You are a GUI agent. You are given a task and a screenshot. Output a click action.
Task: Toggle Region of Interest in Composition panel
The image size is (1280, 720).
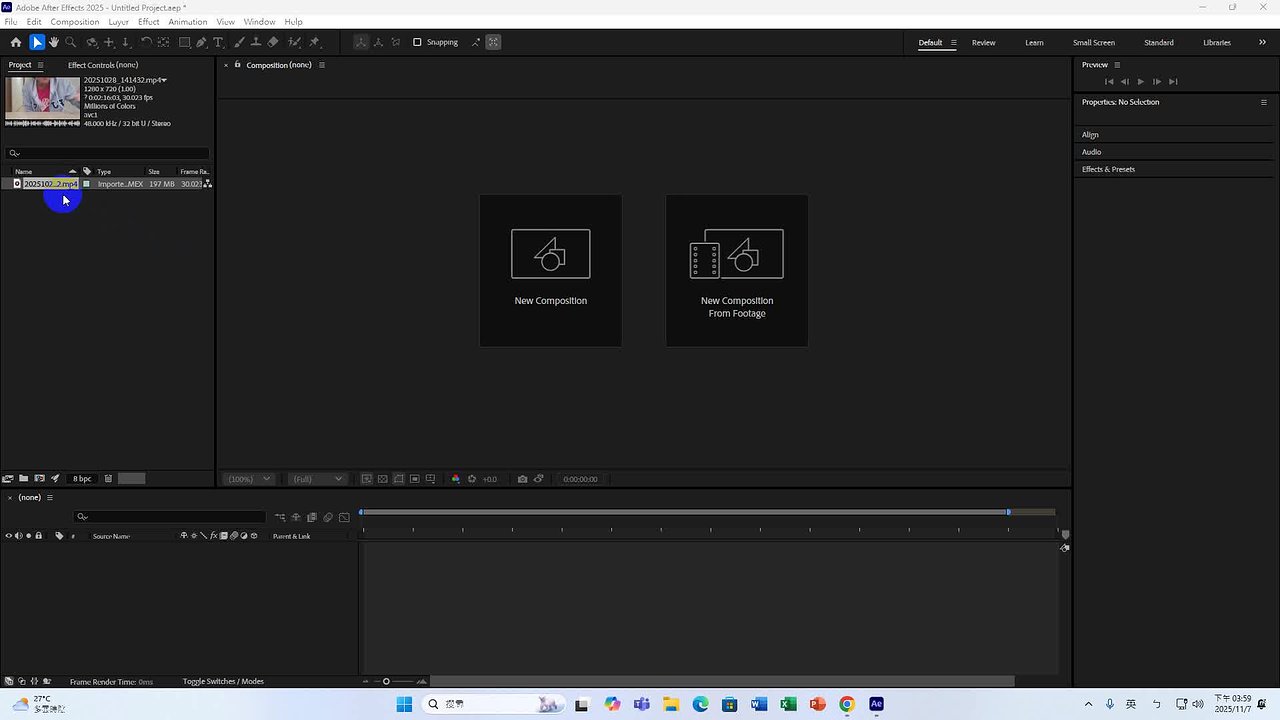point(414,478)
